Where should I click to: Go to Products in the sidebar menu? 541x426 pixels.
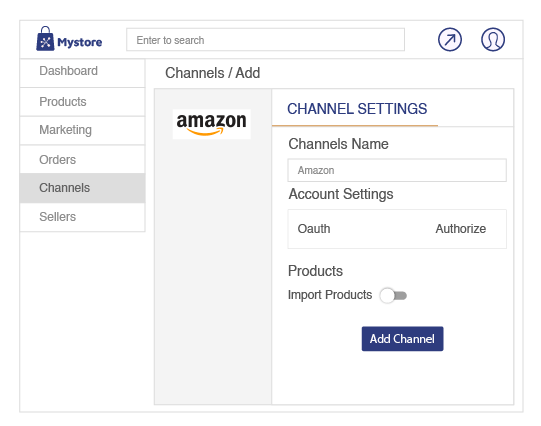(82, 102)
